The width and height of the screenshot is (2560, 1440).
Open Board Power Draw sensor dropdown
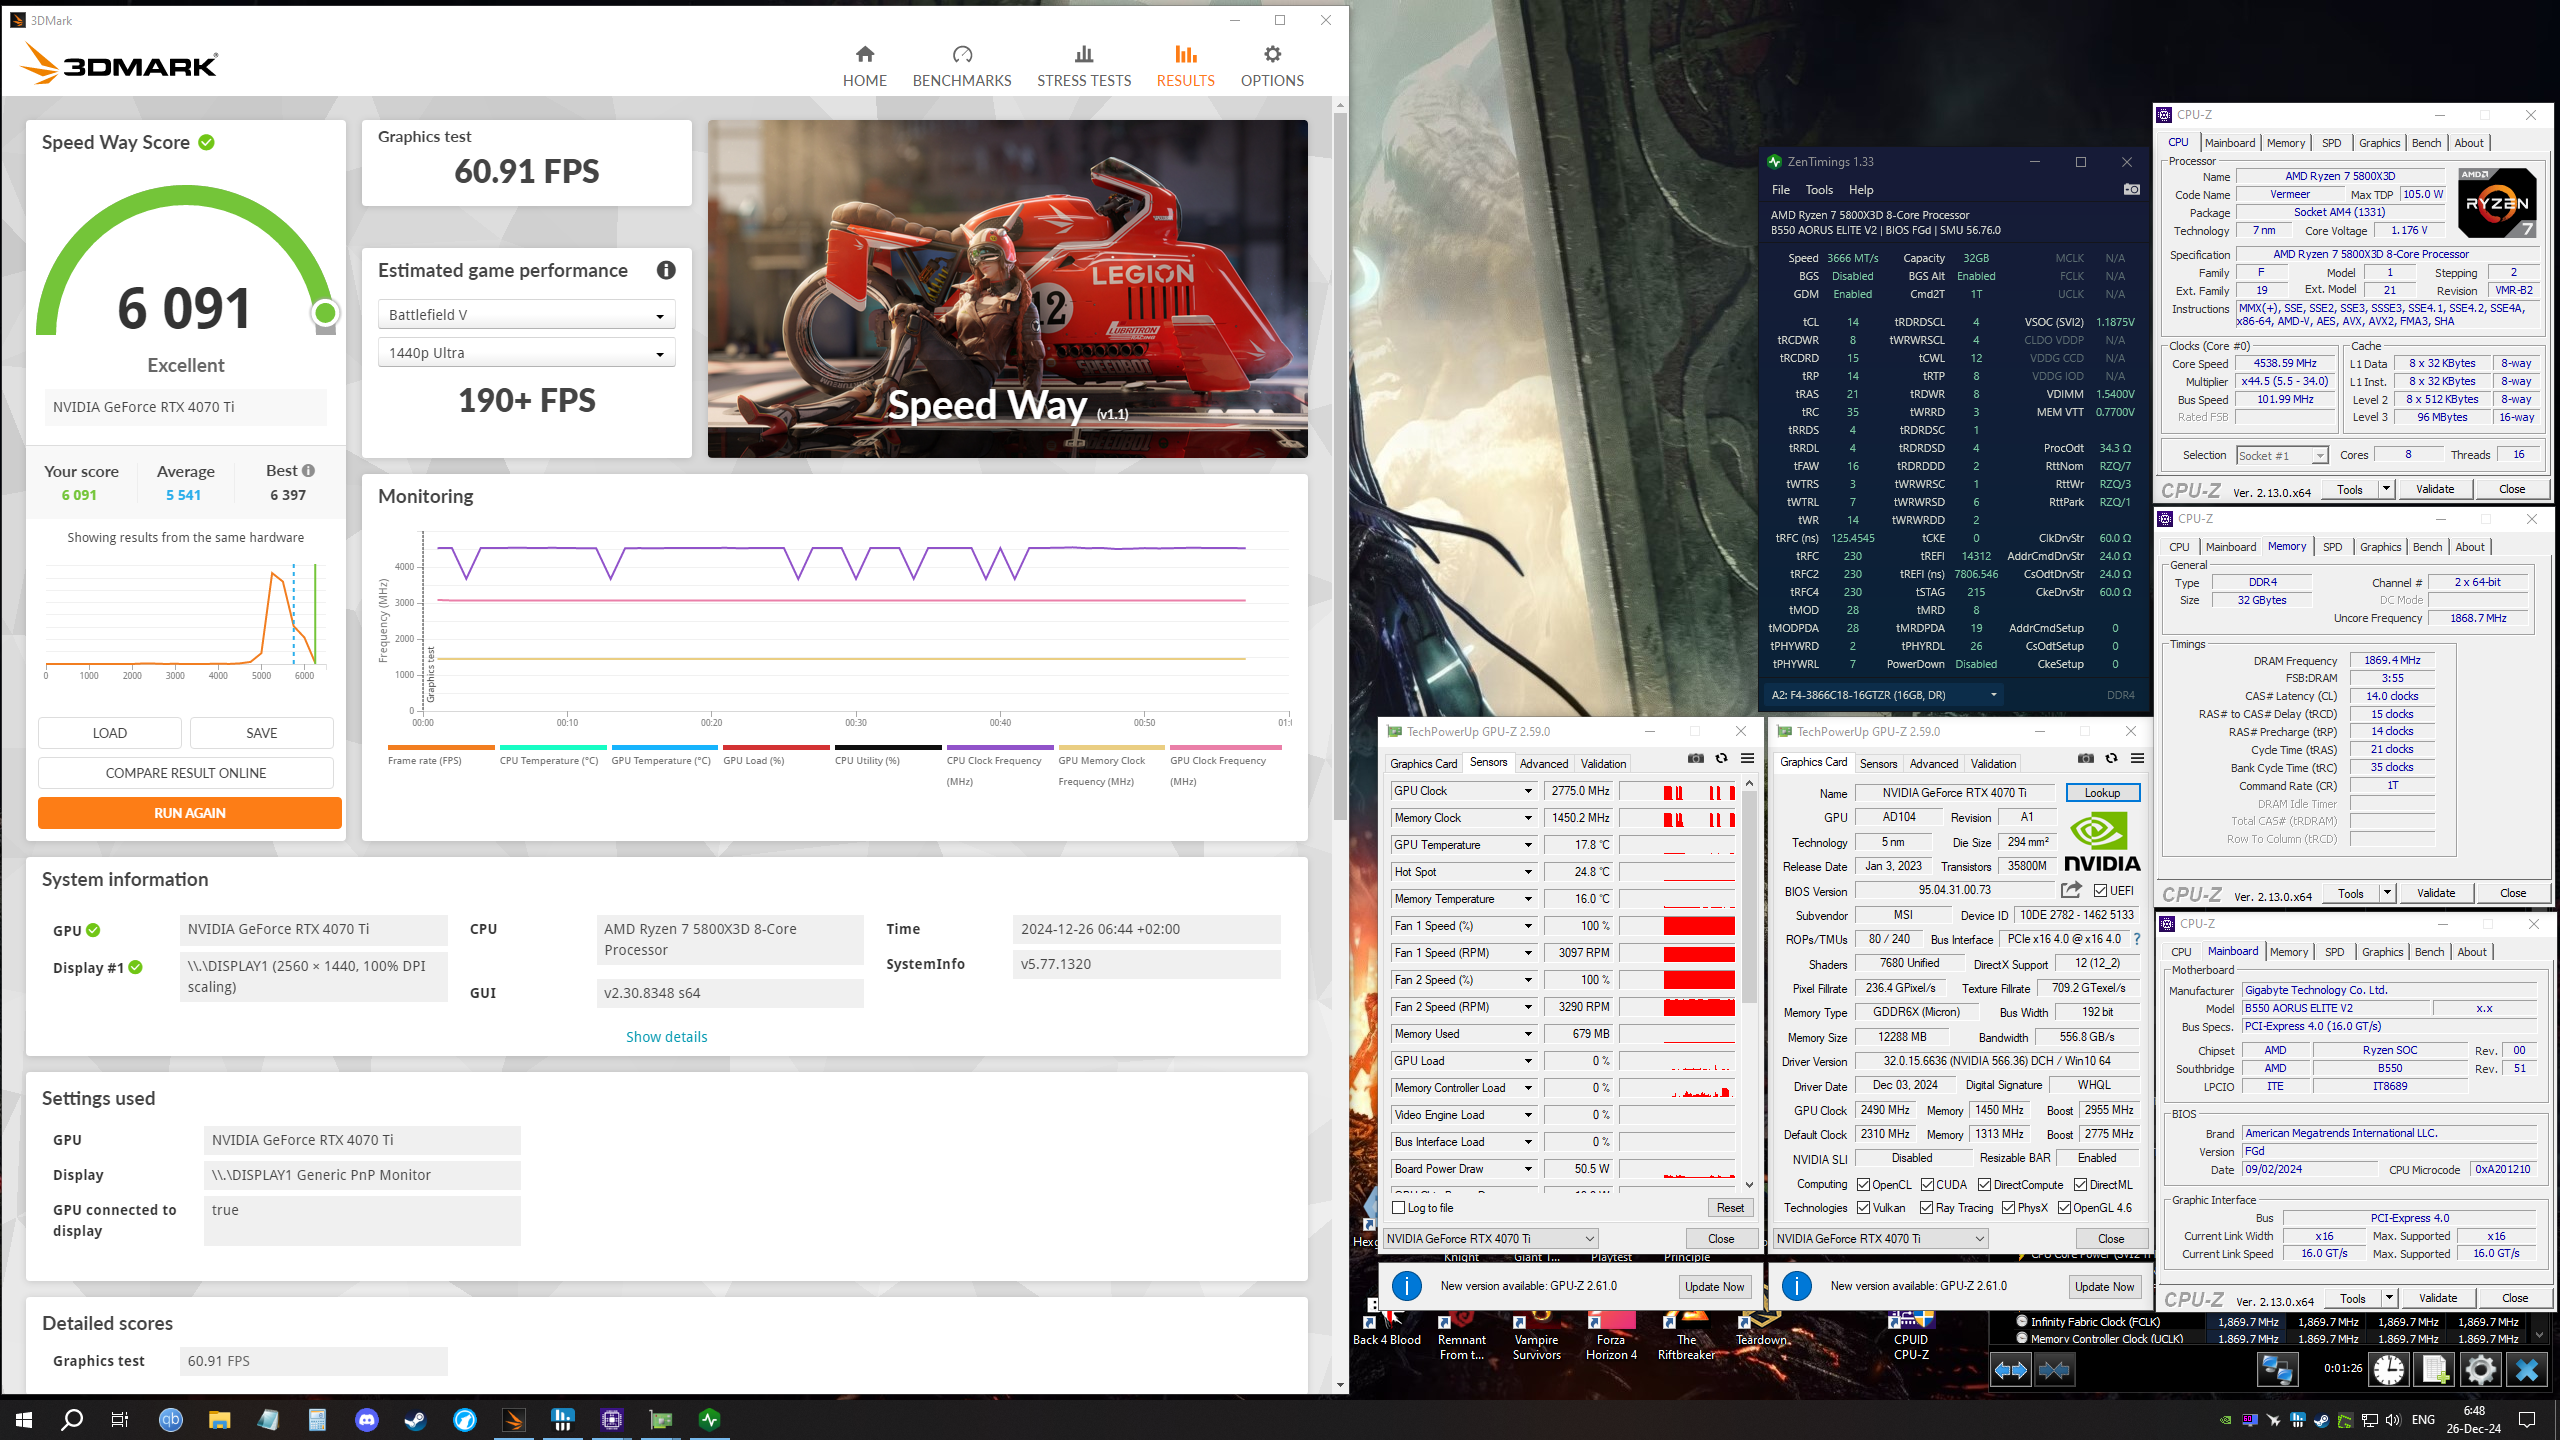point(1528,1169)
